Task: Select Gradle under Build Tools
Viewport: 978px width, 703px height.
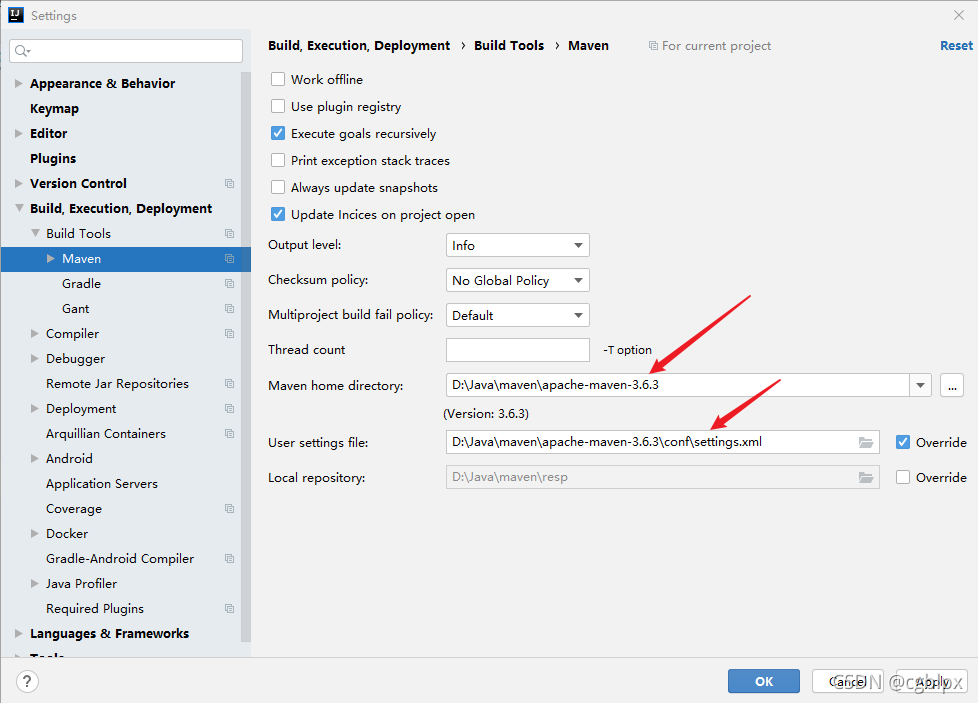Action: (x=81, y=283)
